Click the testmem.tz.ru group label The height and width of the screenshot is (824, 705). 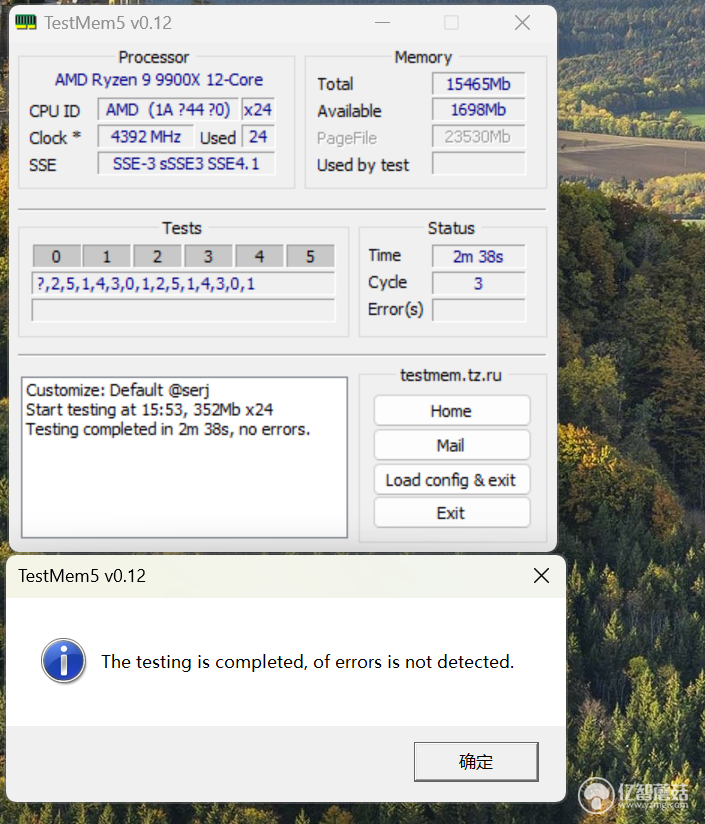pyautogui.click(x=451, y=375)
